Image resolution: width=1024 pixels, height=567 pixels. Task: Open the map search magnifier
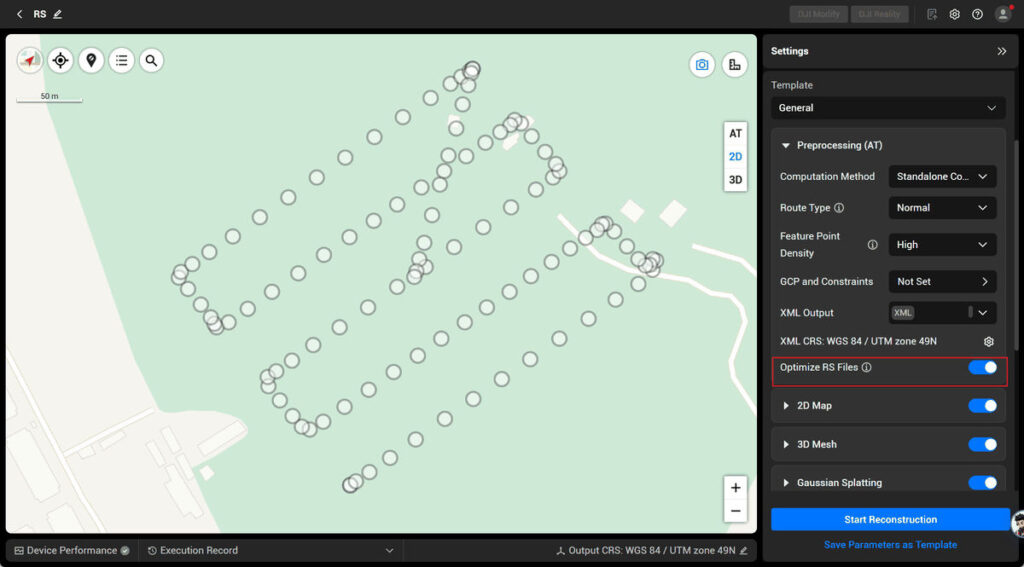[x=152, y=61]
